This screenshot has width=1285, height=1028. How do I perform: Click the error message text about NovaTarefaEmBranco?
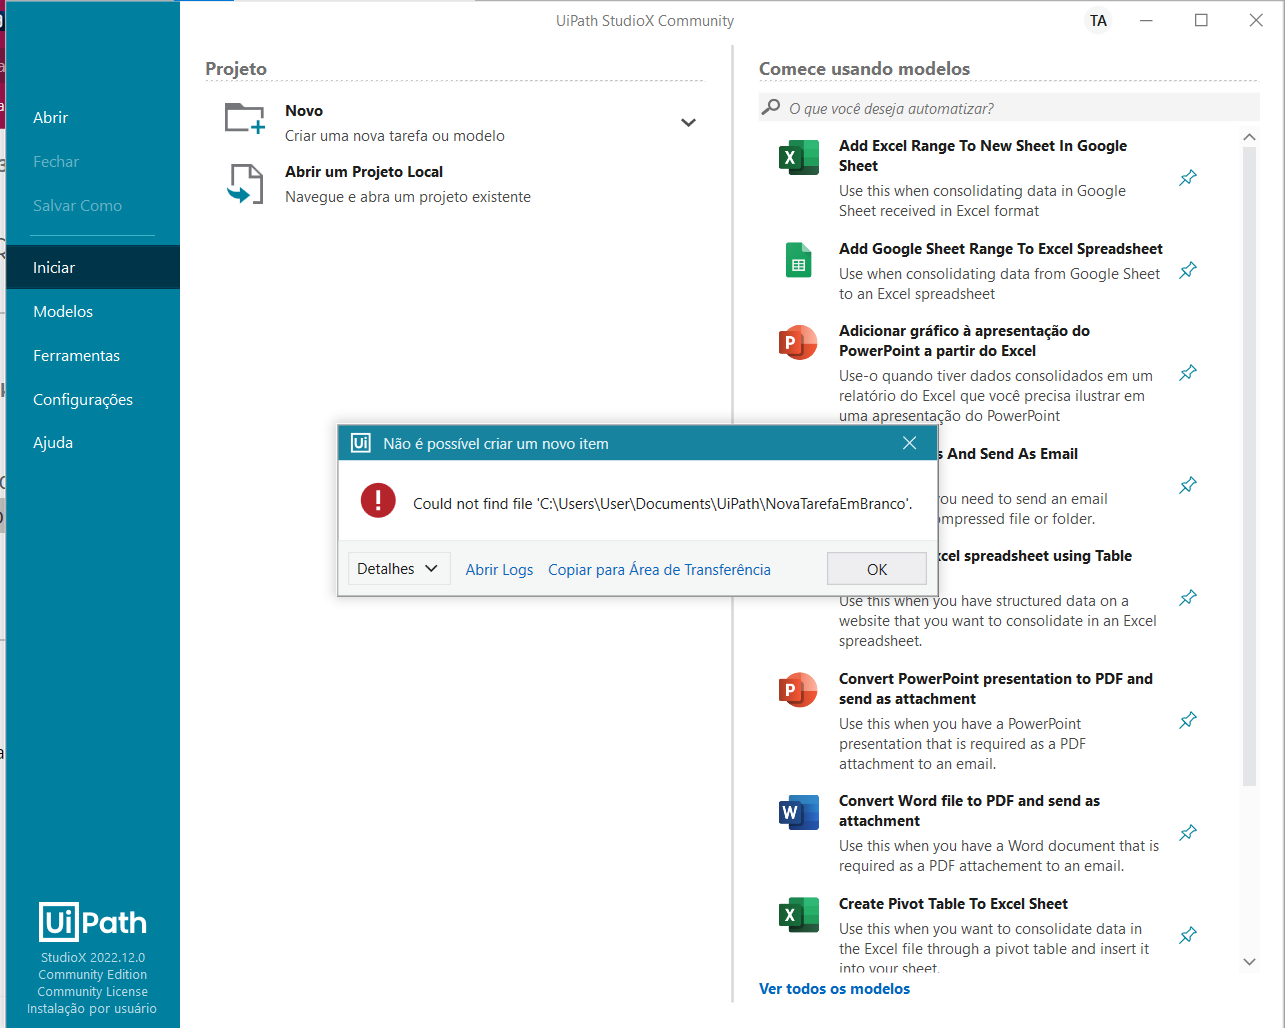click(663, 503)
